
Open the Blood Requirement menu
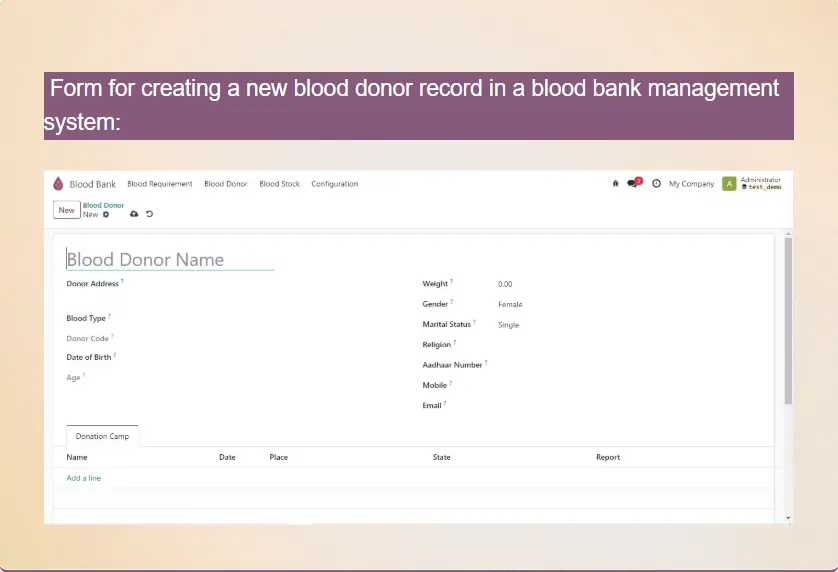(159, 184)
